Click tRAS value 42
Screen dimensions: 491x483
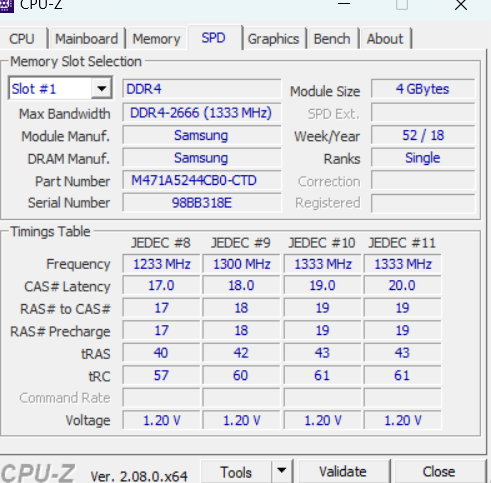(241, 353)
